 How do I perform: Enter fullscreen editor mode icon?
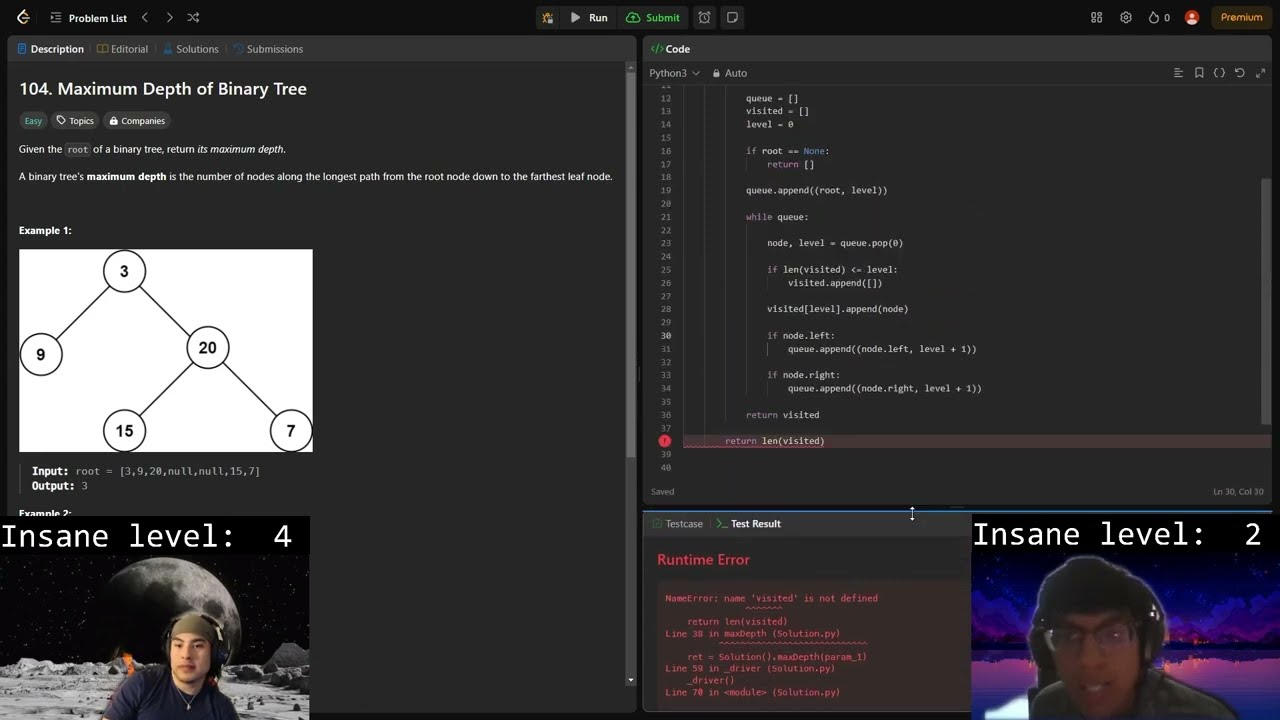[1260, 73]
